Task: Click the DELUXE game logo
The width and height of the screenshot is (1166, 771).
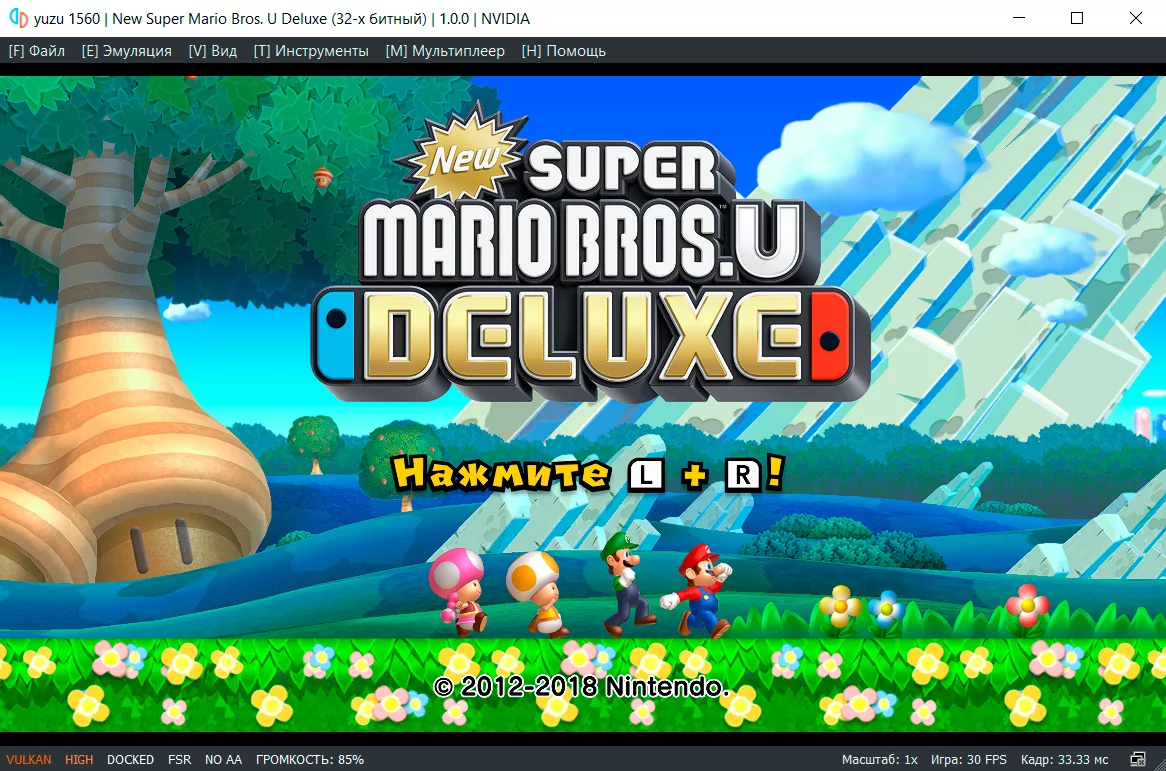Action: 590,342
